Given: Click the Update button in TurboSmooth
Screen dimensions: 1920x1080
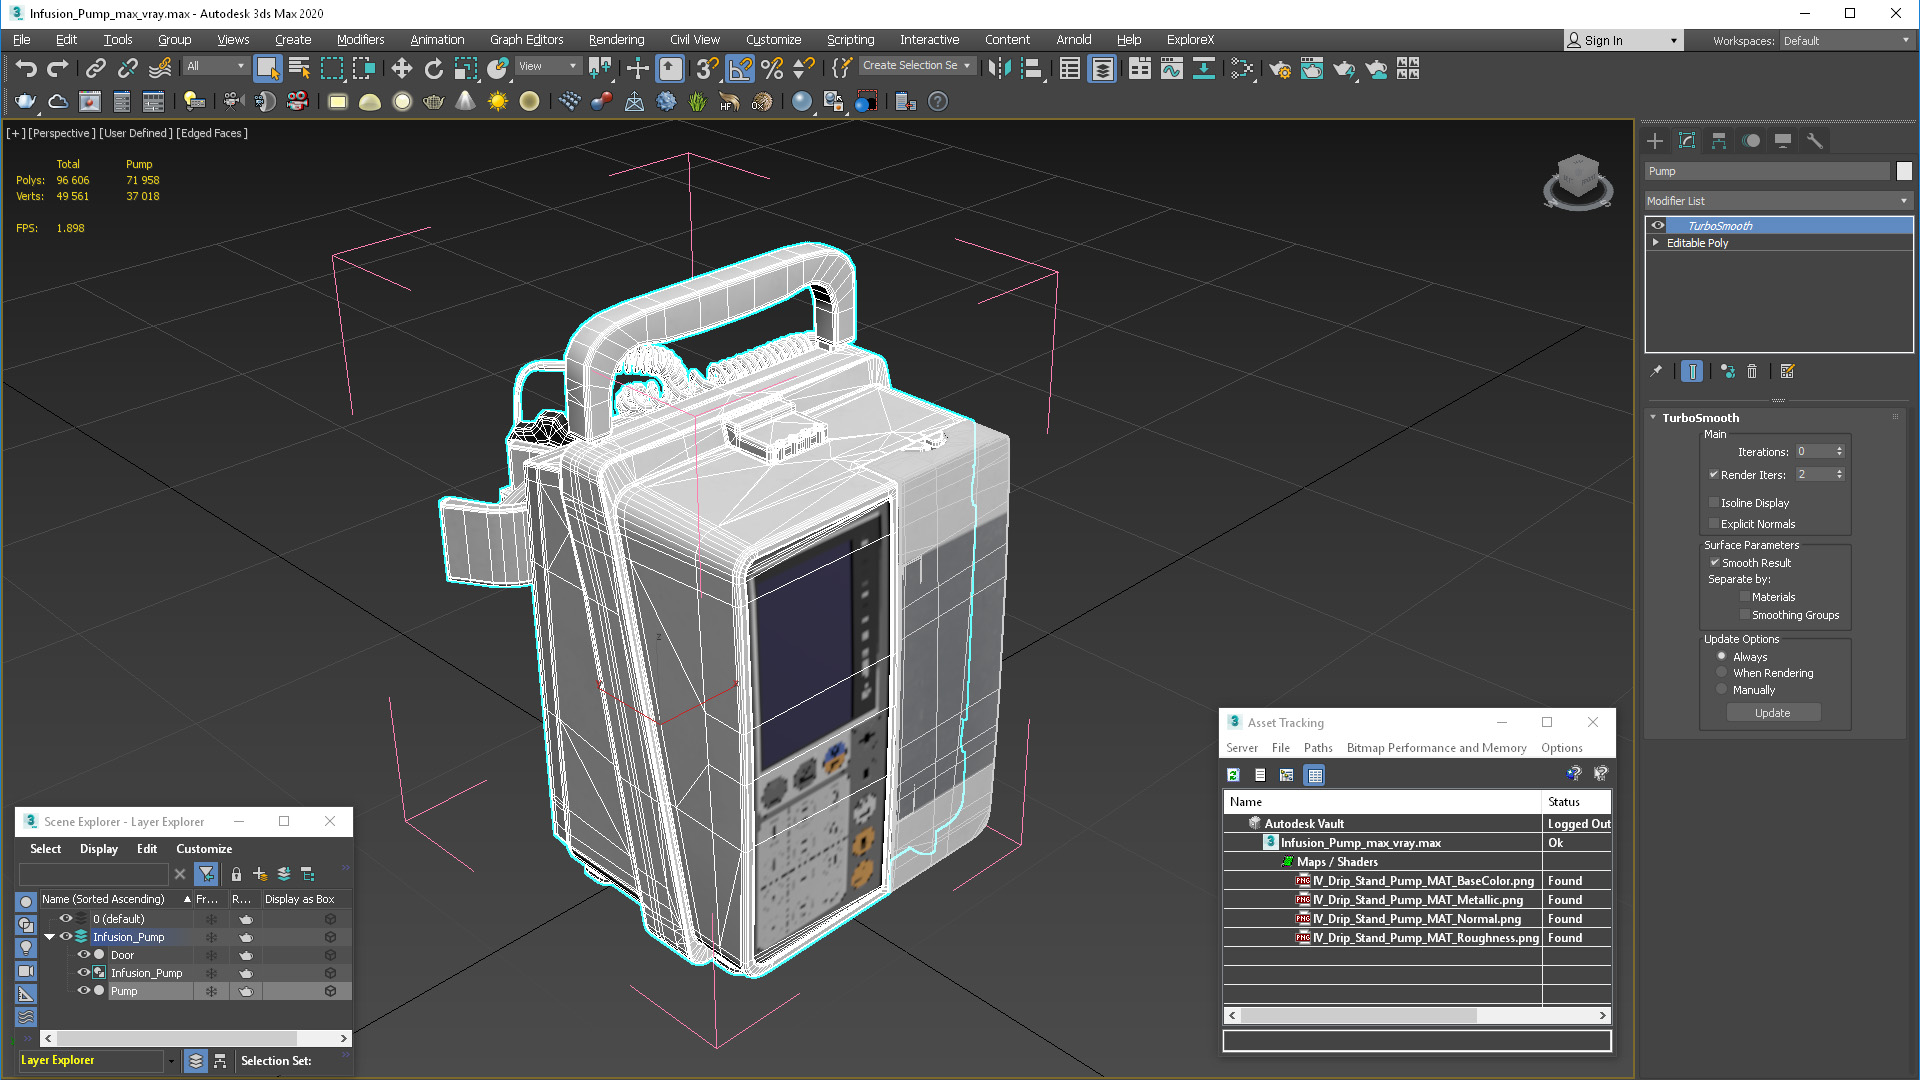Looking at the screenshot, I should click(x=1772, y=712).
